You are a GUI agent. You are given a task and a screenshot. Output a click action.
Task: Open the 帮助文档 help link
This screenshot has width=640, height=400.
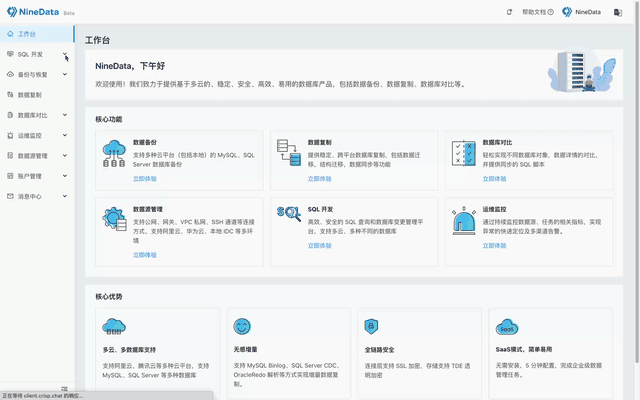[538, 12]
